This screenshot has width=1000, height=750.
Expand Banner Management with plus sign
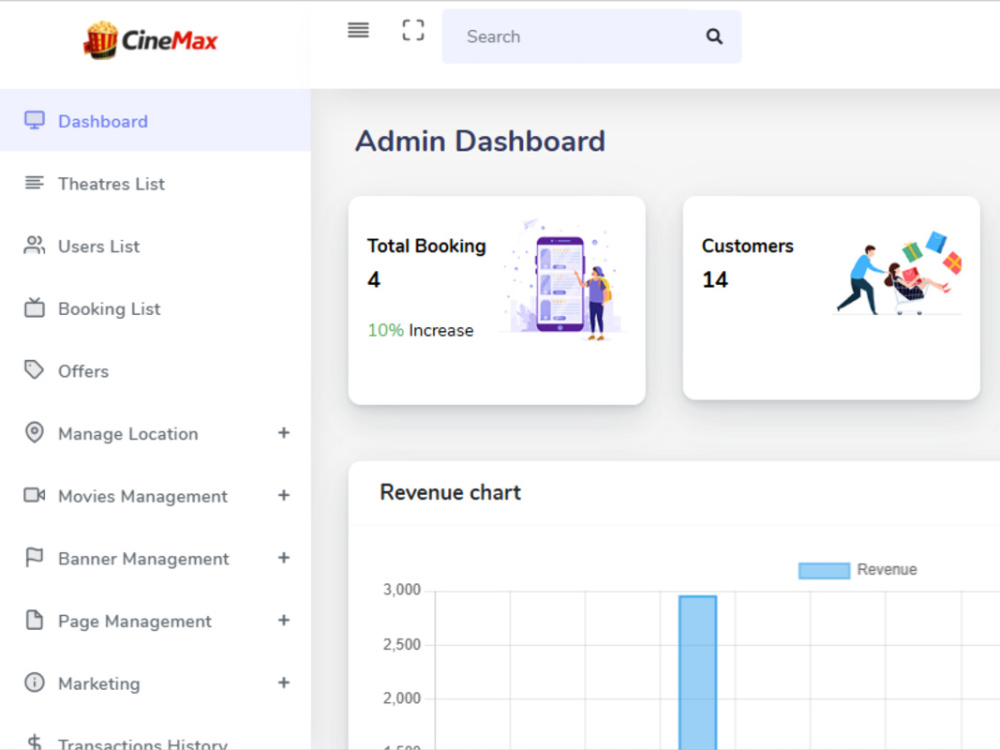click(284, 558)
